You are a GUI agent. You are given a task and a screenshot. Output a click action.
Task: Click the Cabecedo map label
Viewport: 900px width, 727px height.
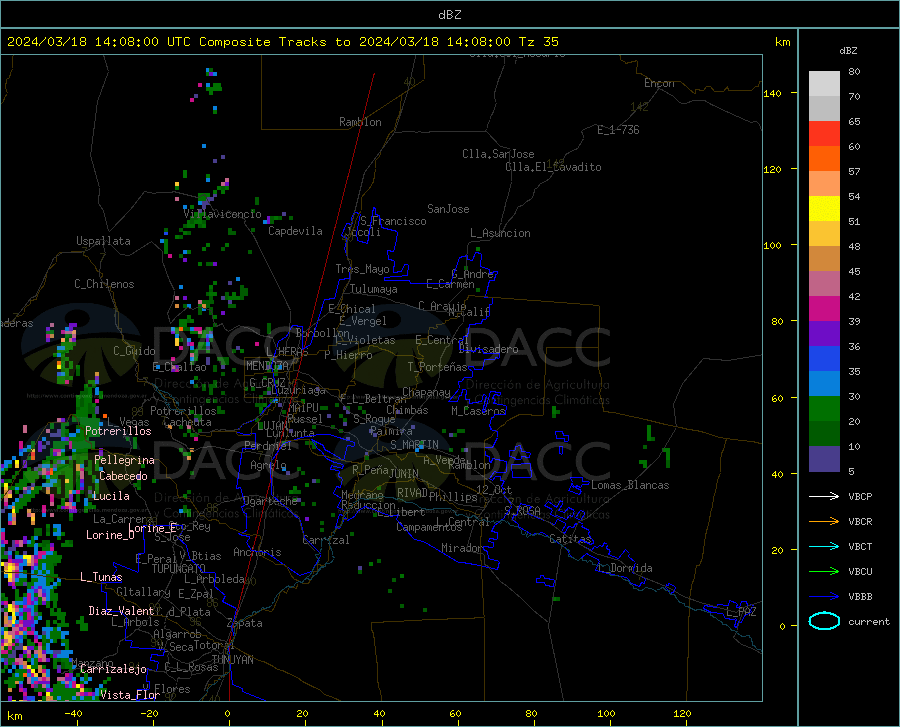(123, 476)
